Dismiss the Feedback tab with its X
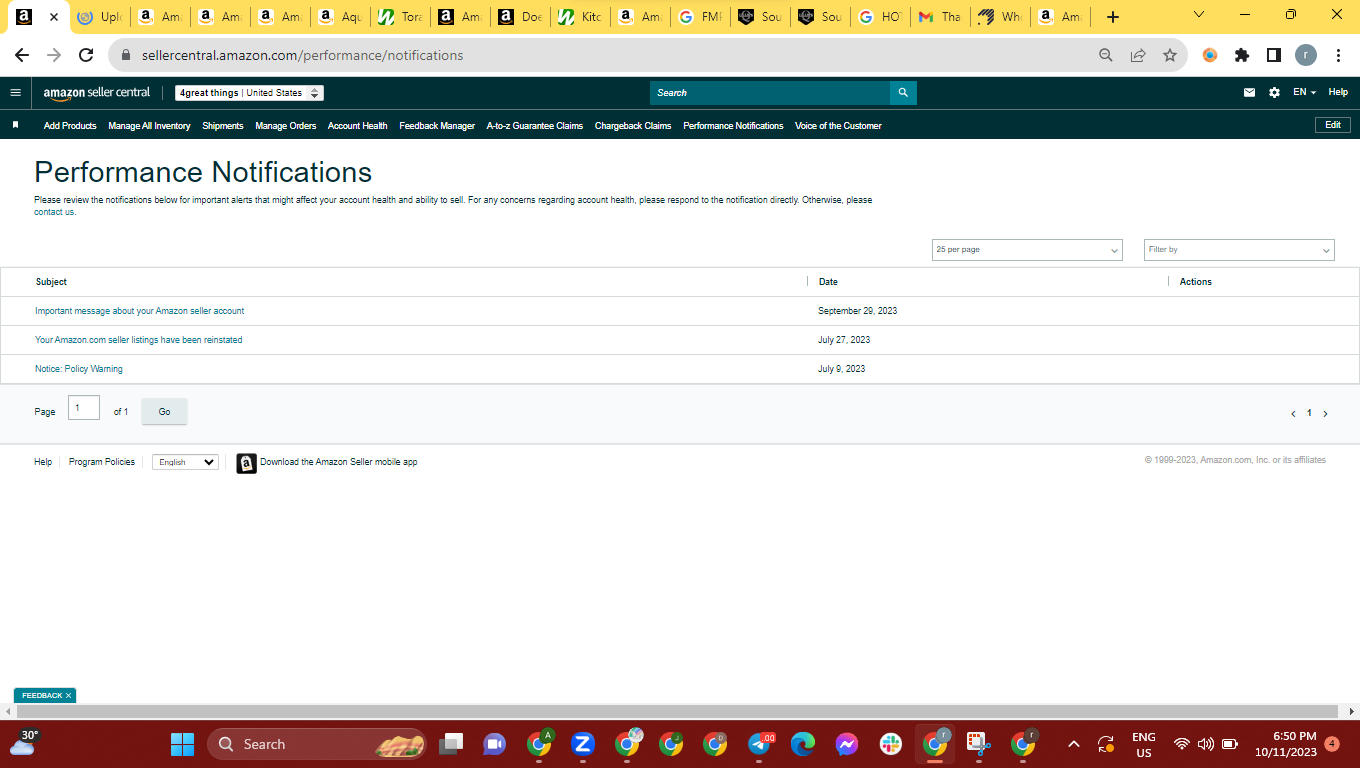This screenshot has height=768, width=1360. click(68, 696)
